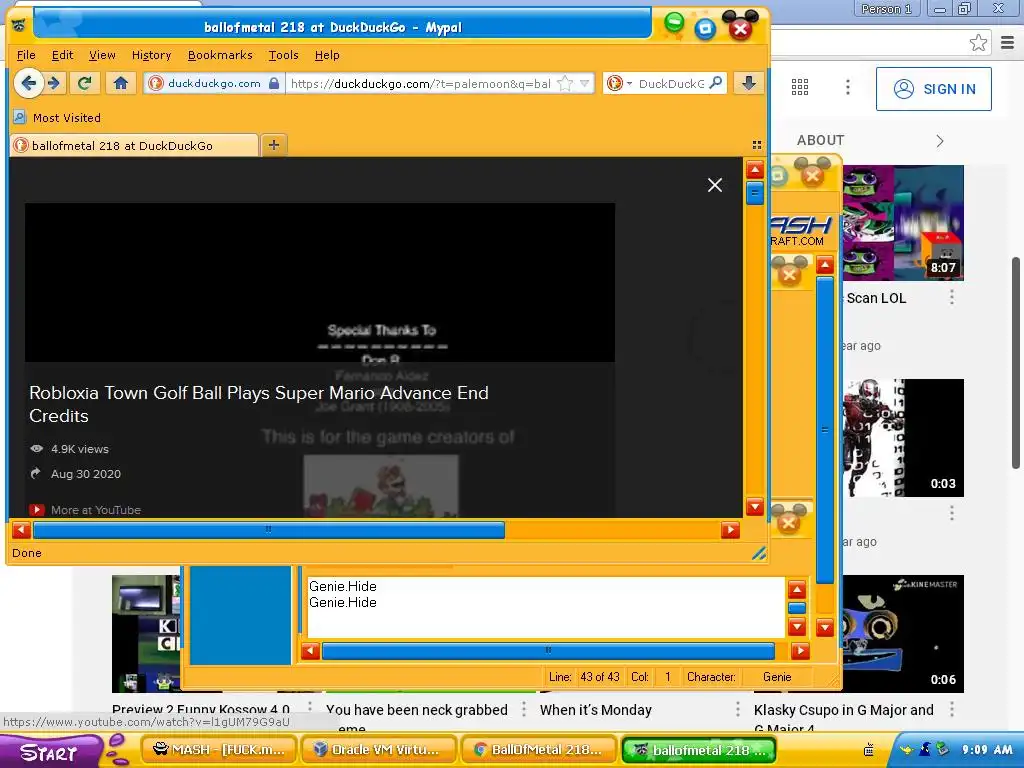Open a new tab with plus button
Image resolution: width=1024 pixels, height=768 pixels.
tap(274, 145)
